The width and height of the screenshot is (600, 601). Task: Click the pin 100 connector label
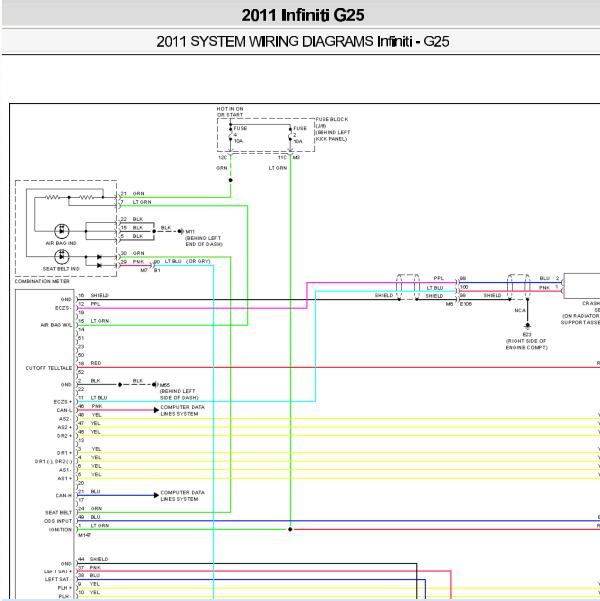click(464, 287)
